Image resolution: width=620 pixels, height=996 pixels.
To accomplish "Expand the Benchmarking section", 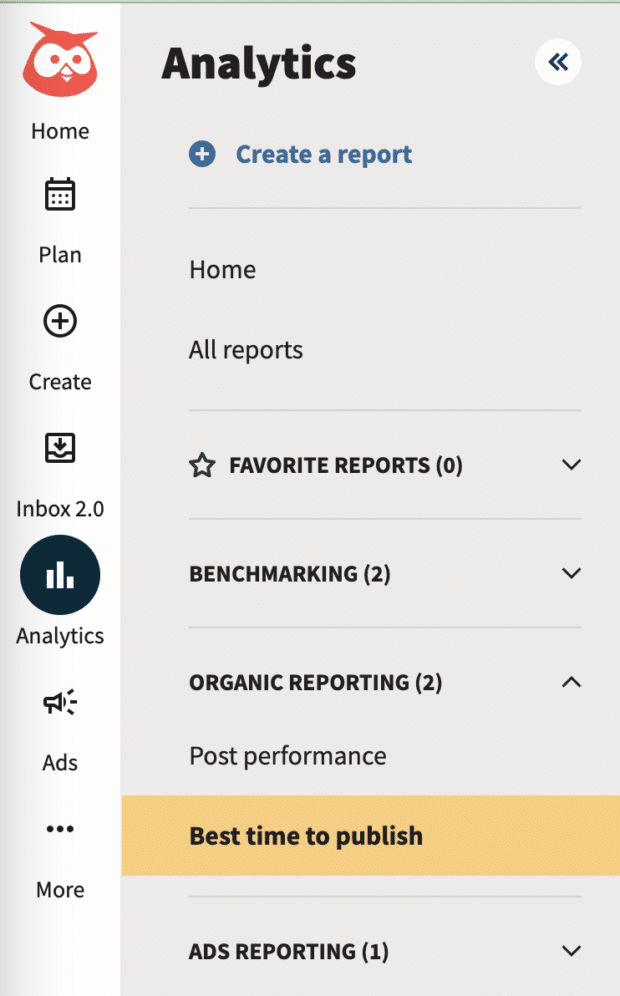I will pos(572,573).
